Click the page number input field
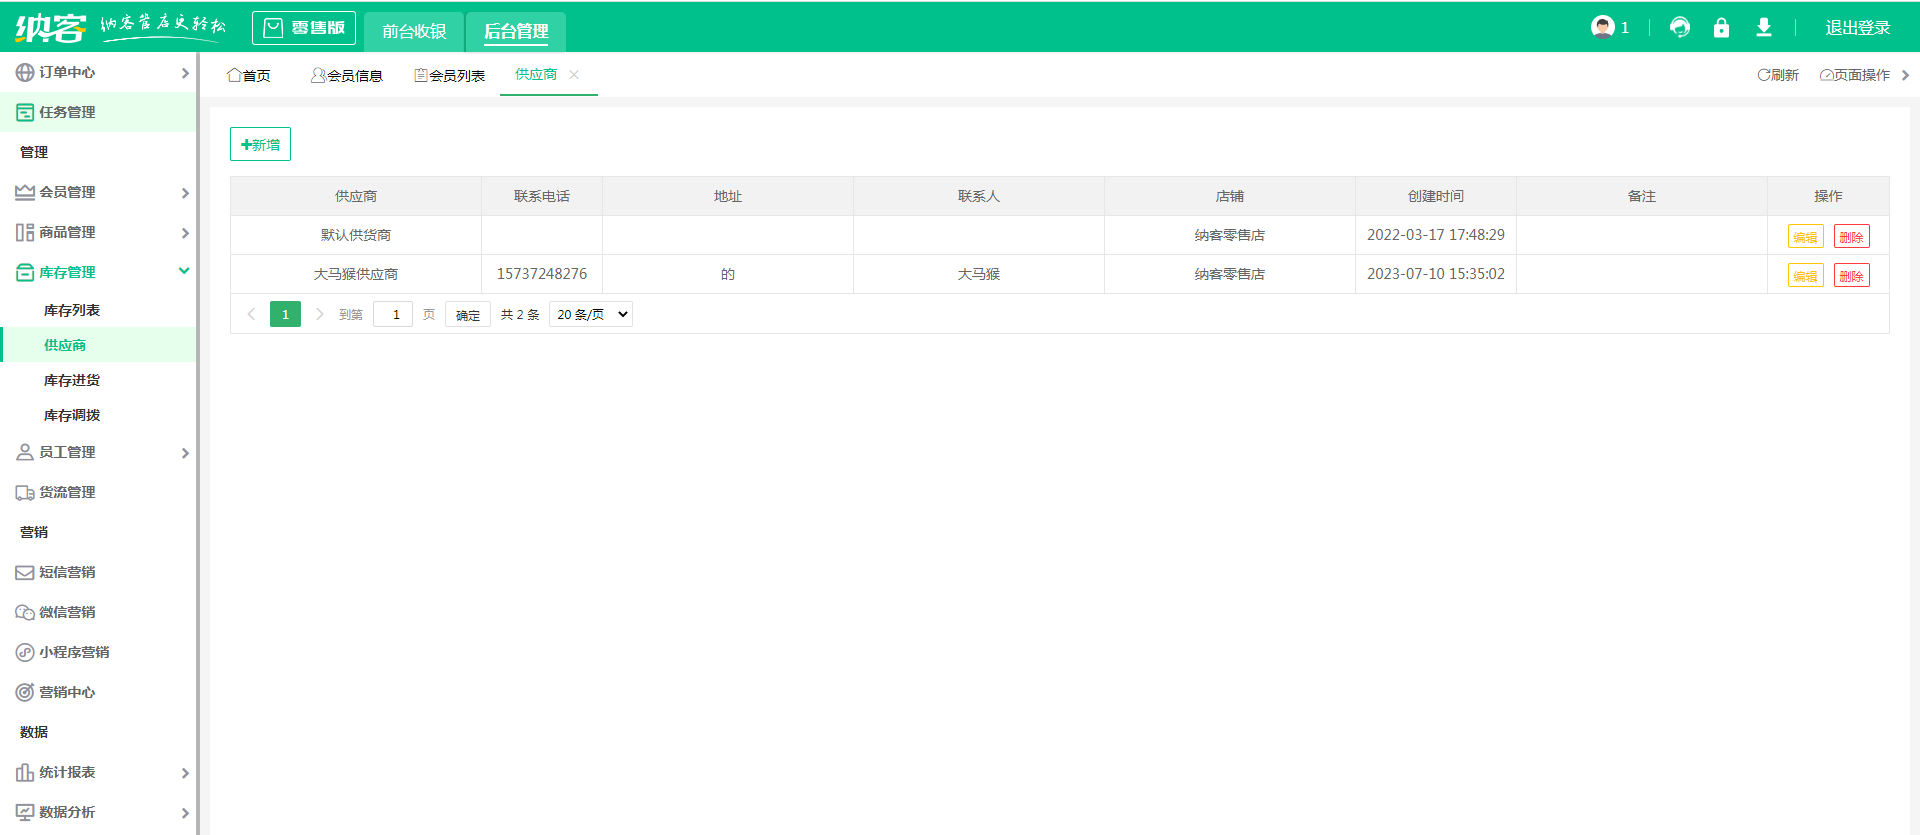This screenshot has height=835, width=1920. pos(393,315)
